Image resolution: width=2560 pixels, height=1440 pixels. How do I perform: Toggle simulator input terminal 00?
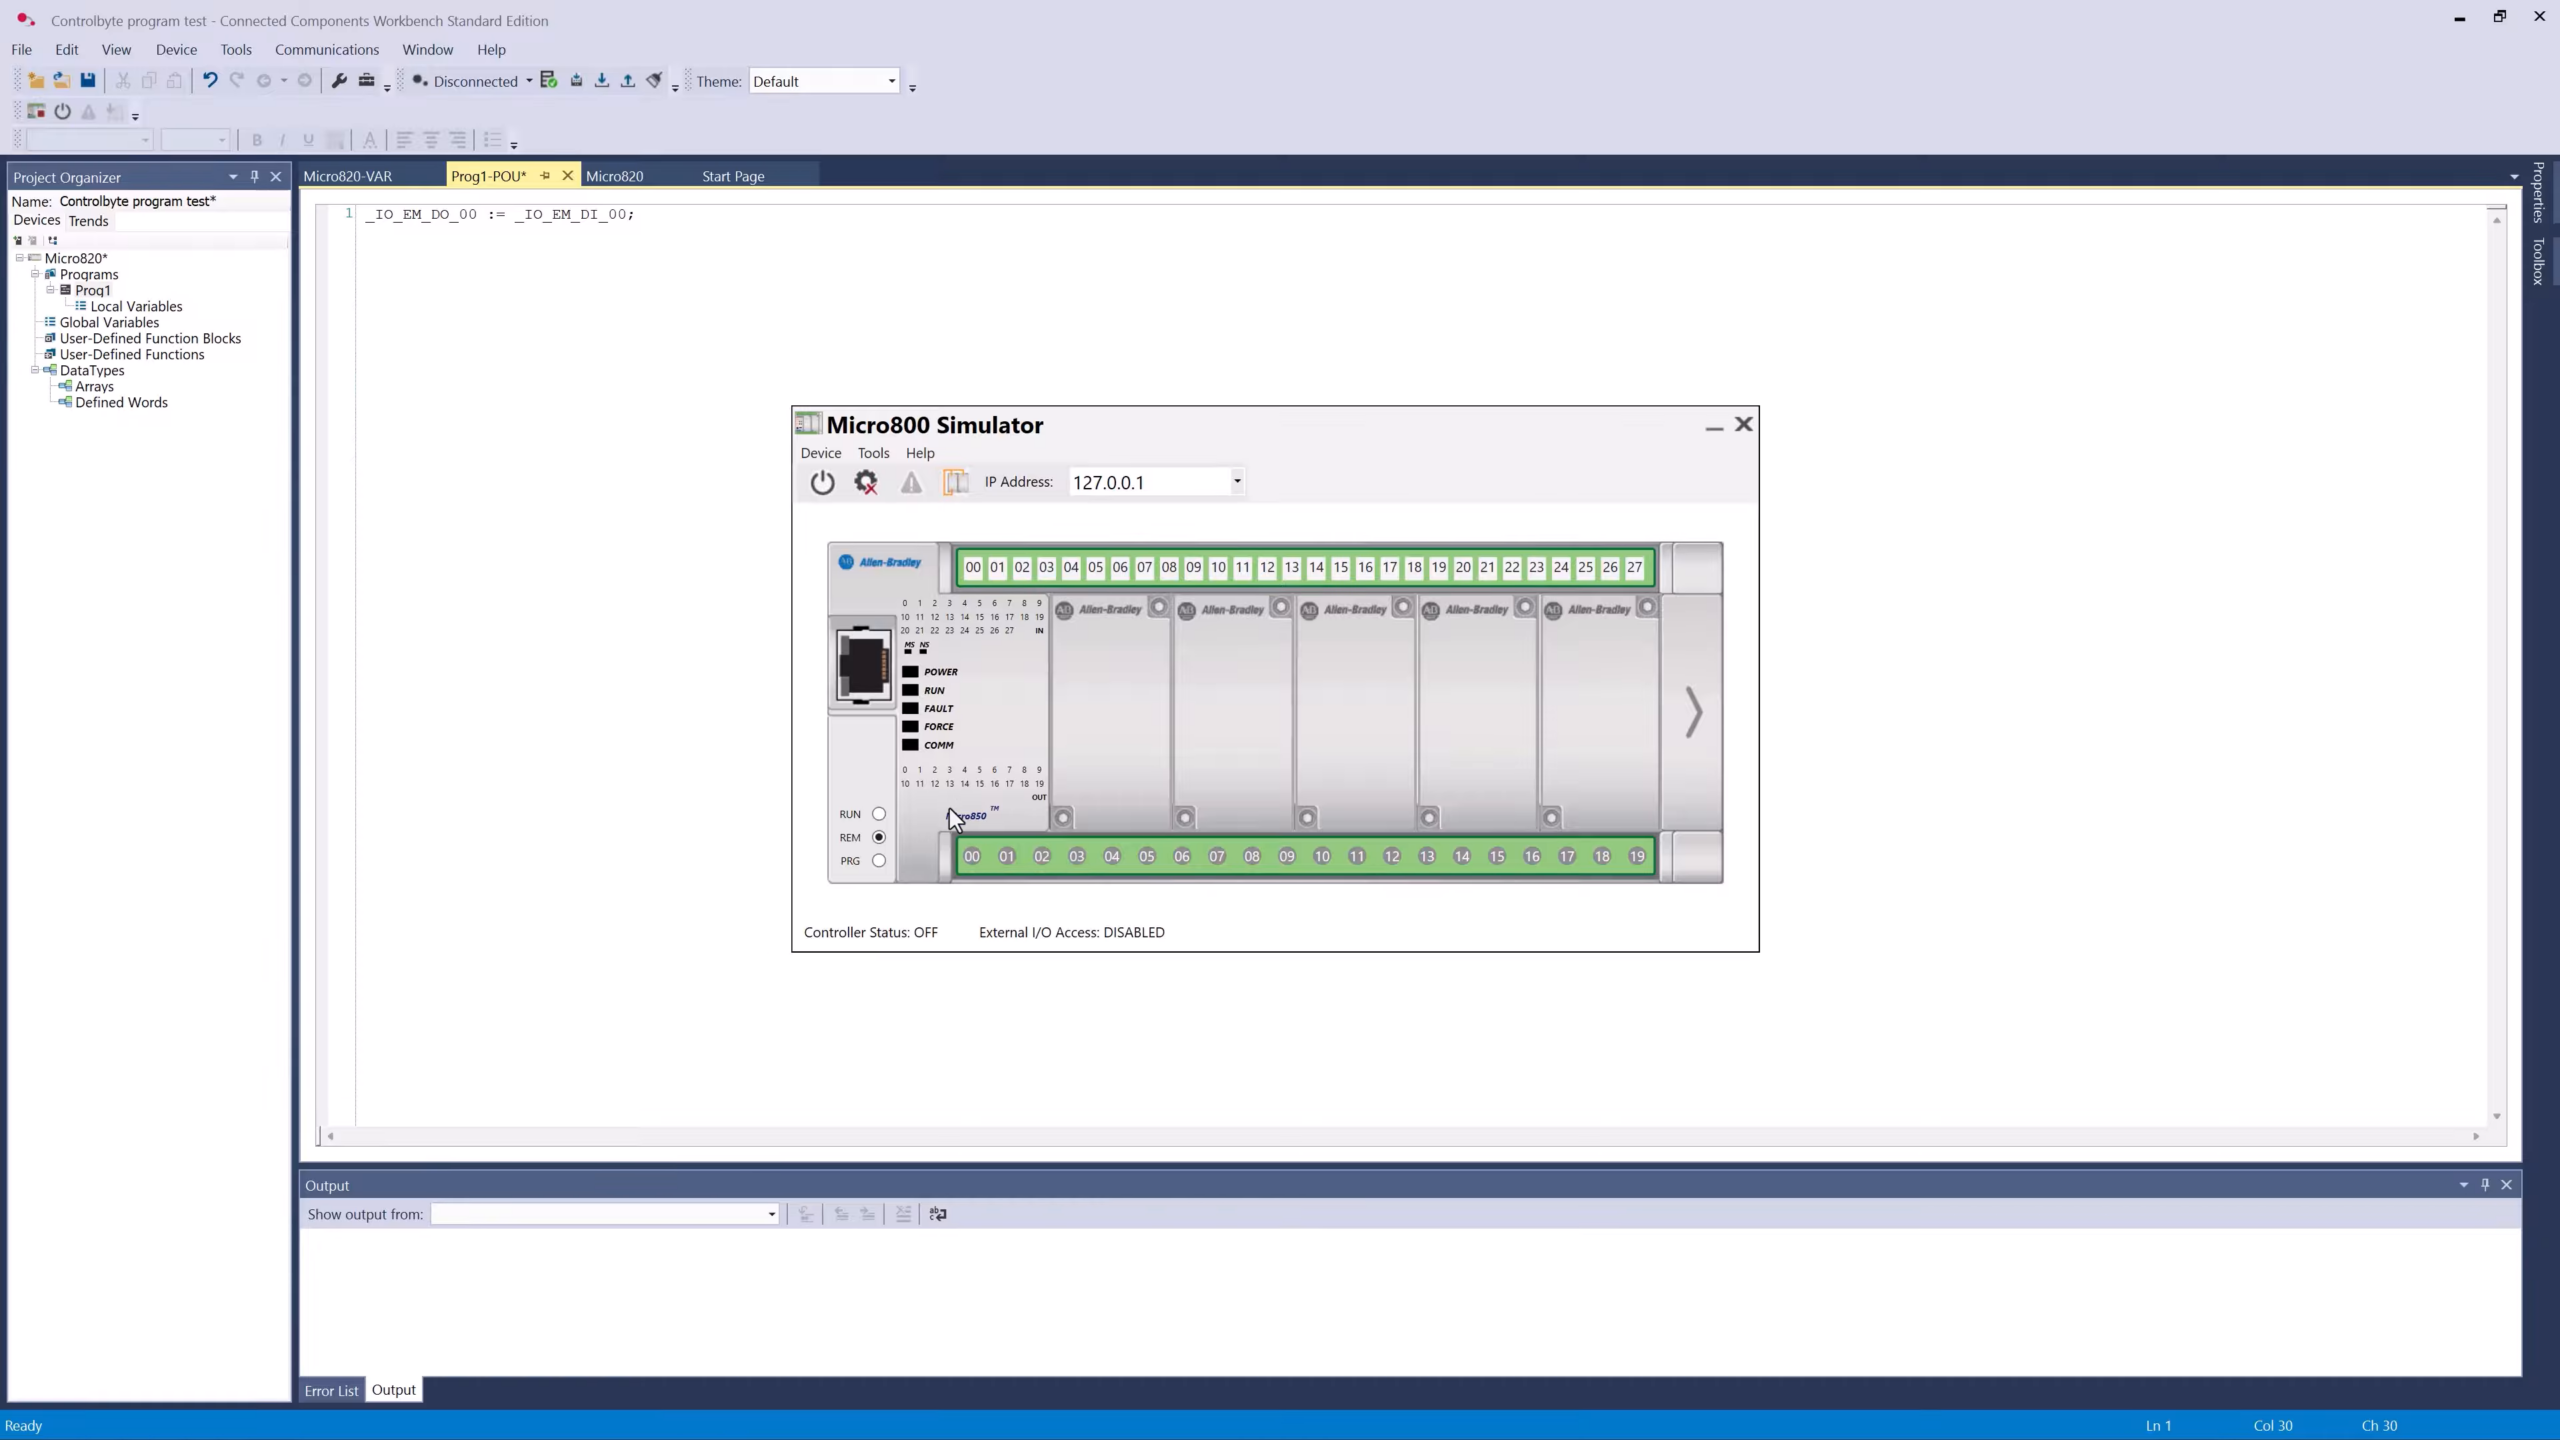[973, 568]
